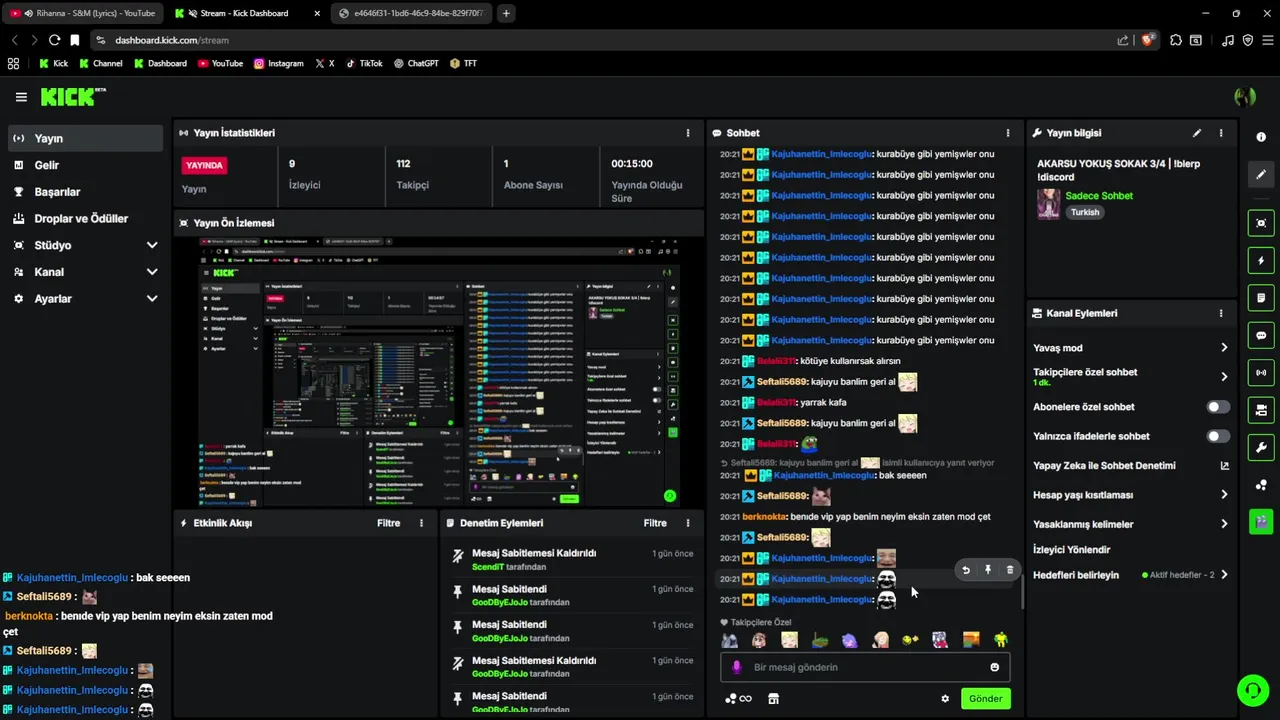1280x720 pixels.
Task: Open Filtre in Denetim Eylemleri panel
Action: click(x=655, y=523)
